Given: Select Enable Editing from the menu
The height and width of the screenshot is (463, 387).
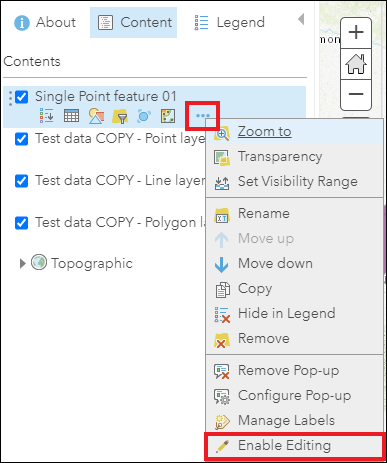Looking at the screenshot, I should point(294,446).
